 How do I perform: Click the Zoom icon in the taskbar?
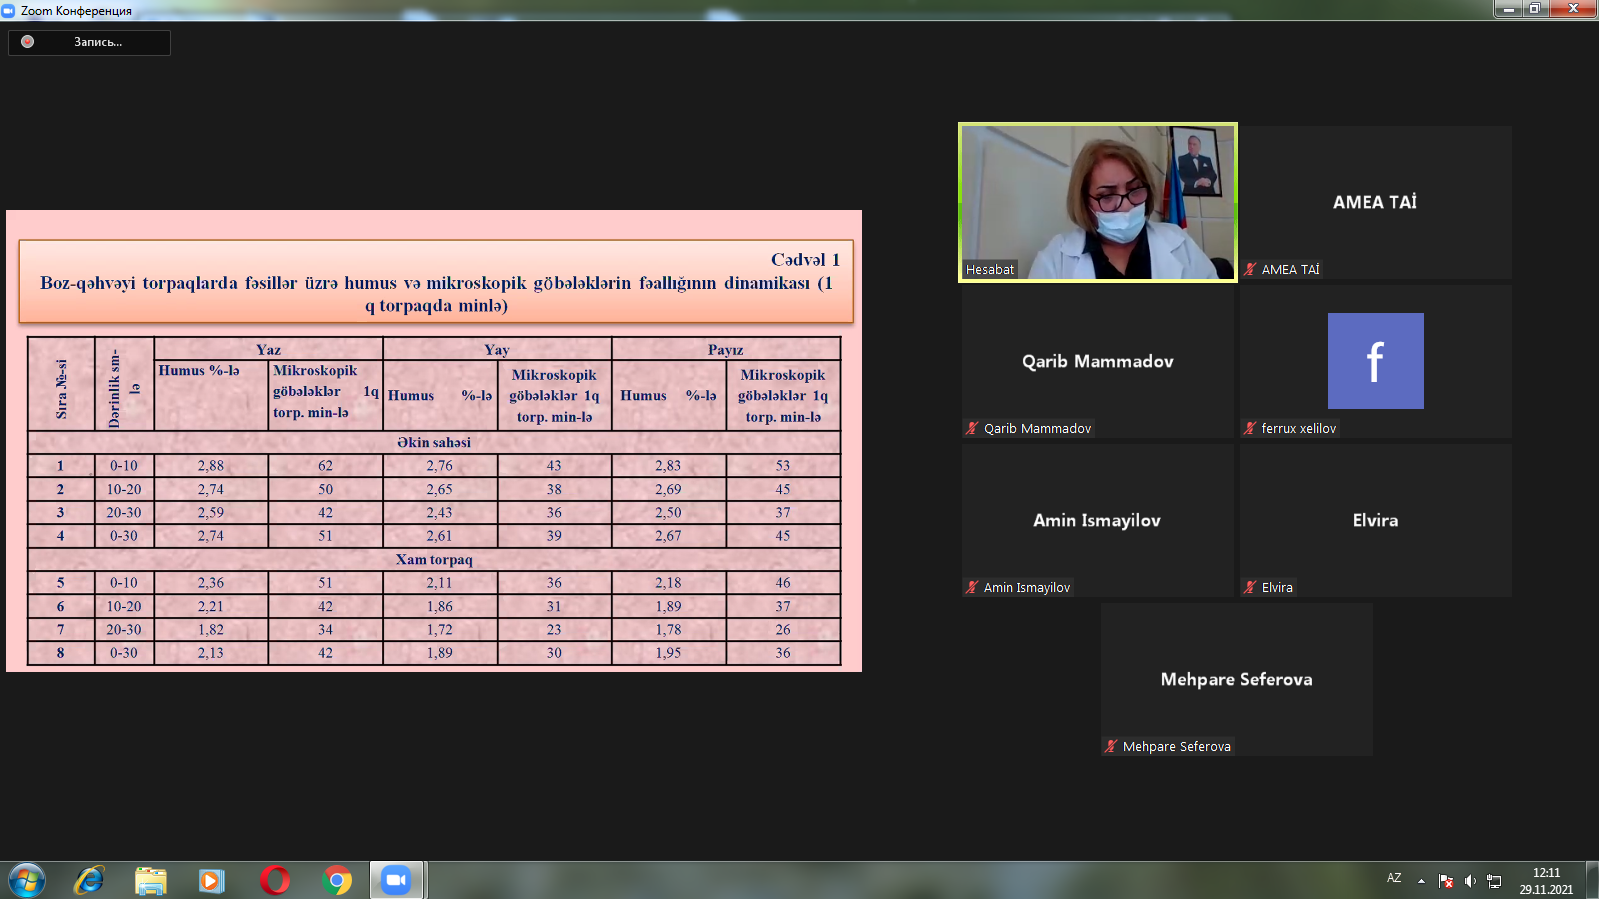click(x=397, y=880)
